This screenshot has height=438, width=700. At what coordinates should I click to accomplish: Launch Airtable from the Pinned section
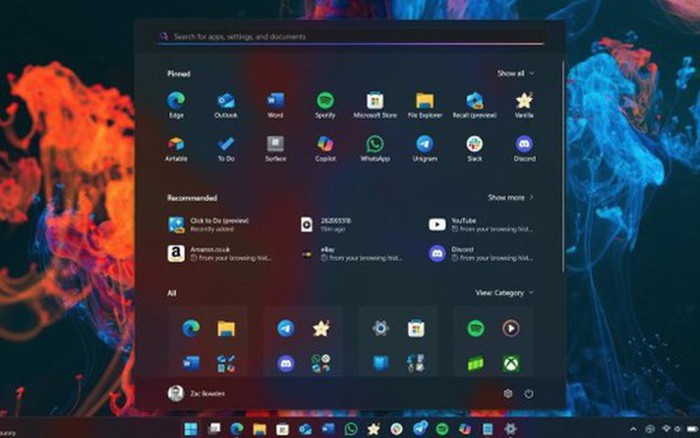[x=176, y=148]
